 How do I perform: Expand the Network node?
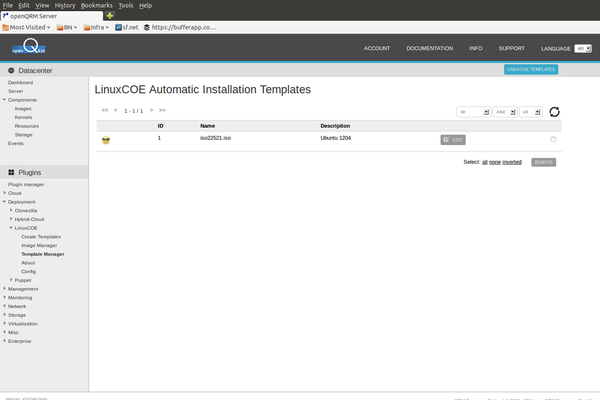click(x=4, y=306)
